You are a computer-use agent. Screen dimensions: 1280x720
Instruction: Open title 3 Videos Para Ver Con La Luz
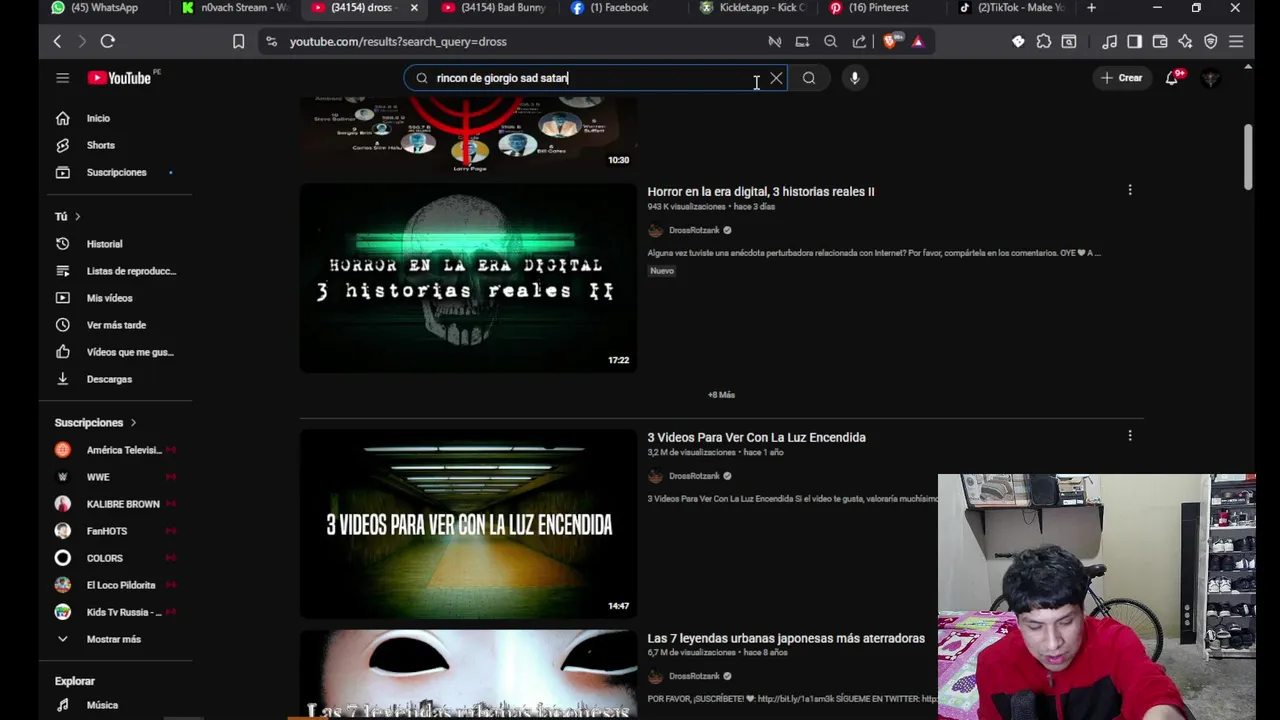pos(756,438)
